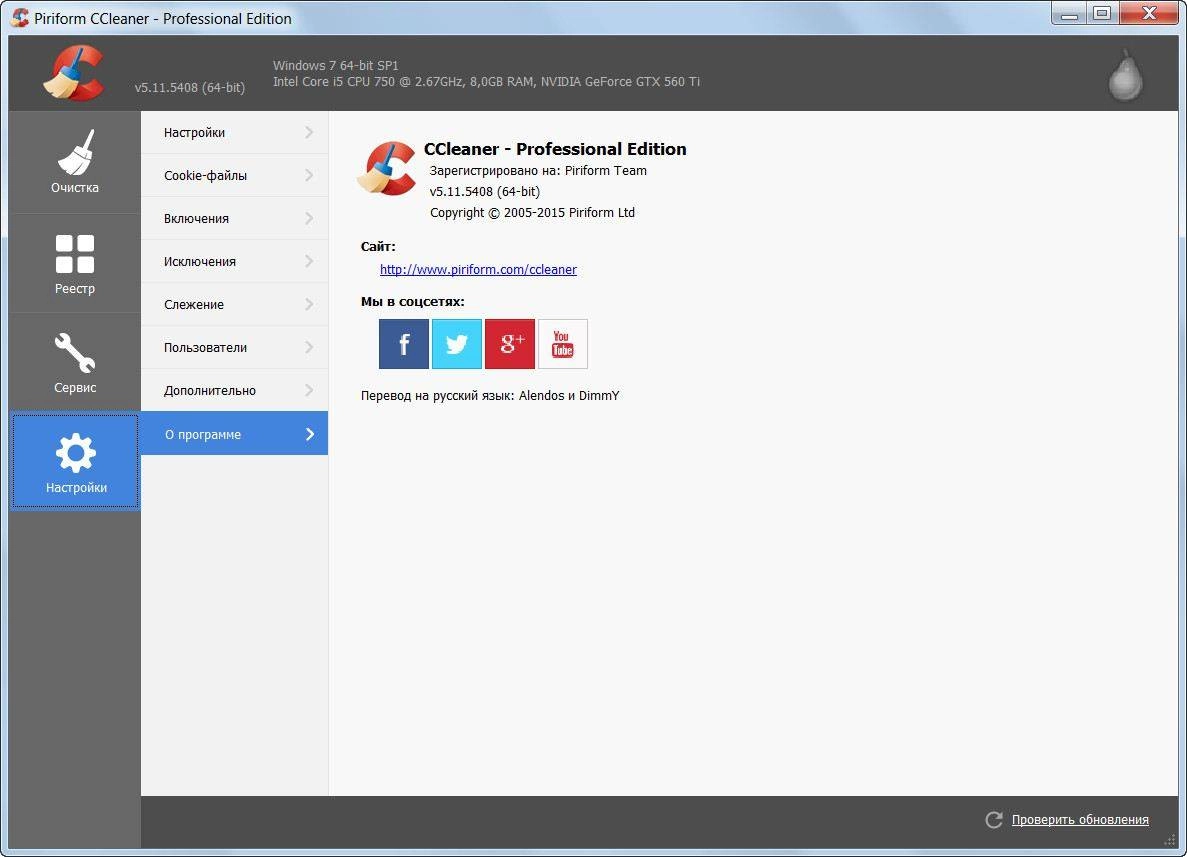Open the Реестр registry section
This screenshot has height=857, width=1187.
pos(75,263)
